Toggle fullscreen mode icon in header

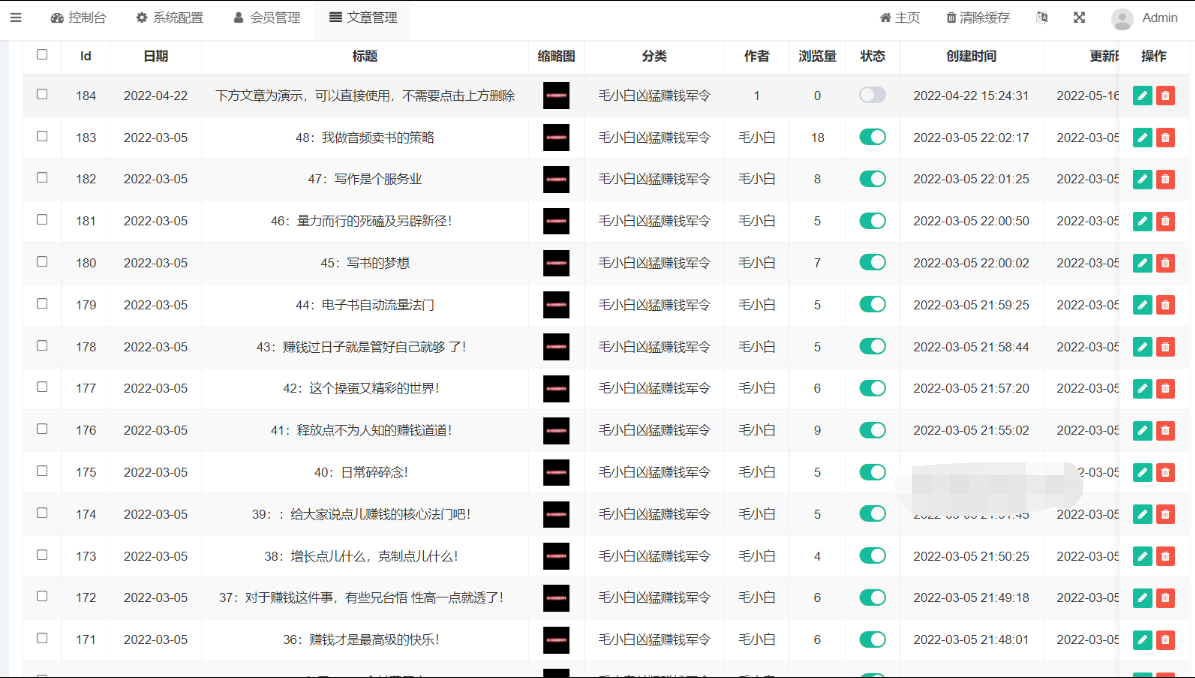coord(1079,18)
